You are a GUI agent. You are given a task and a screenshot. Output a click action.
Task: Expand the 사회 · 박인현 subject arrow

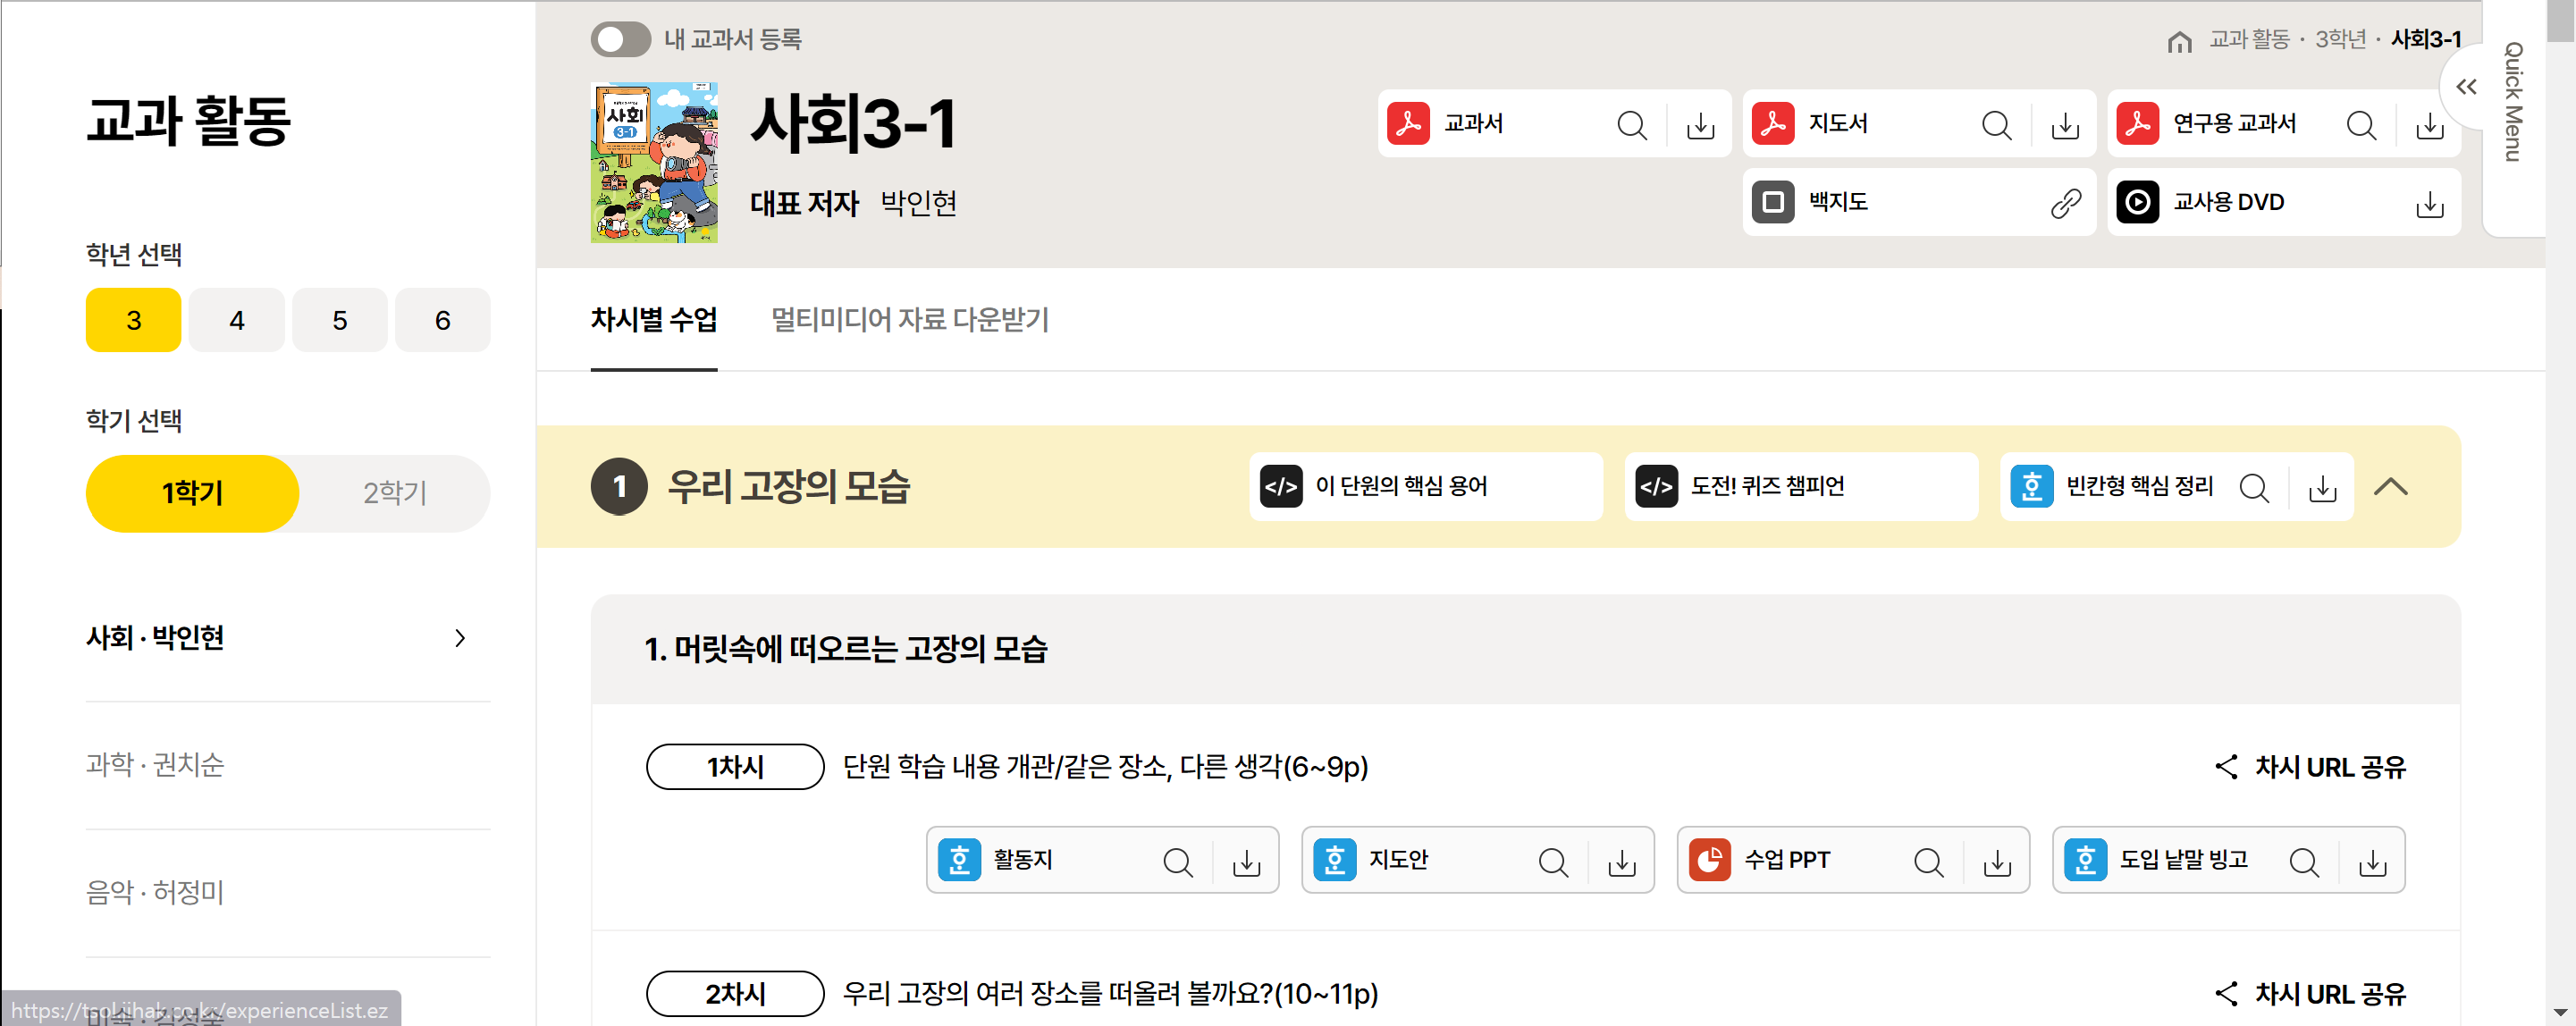(x=459, y=638)
